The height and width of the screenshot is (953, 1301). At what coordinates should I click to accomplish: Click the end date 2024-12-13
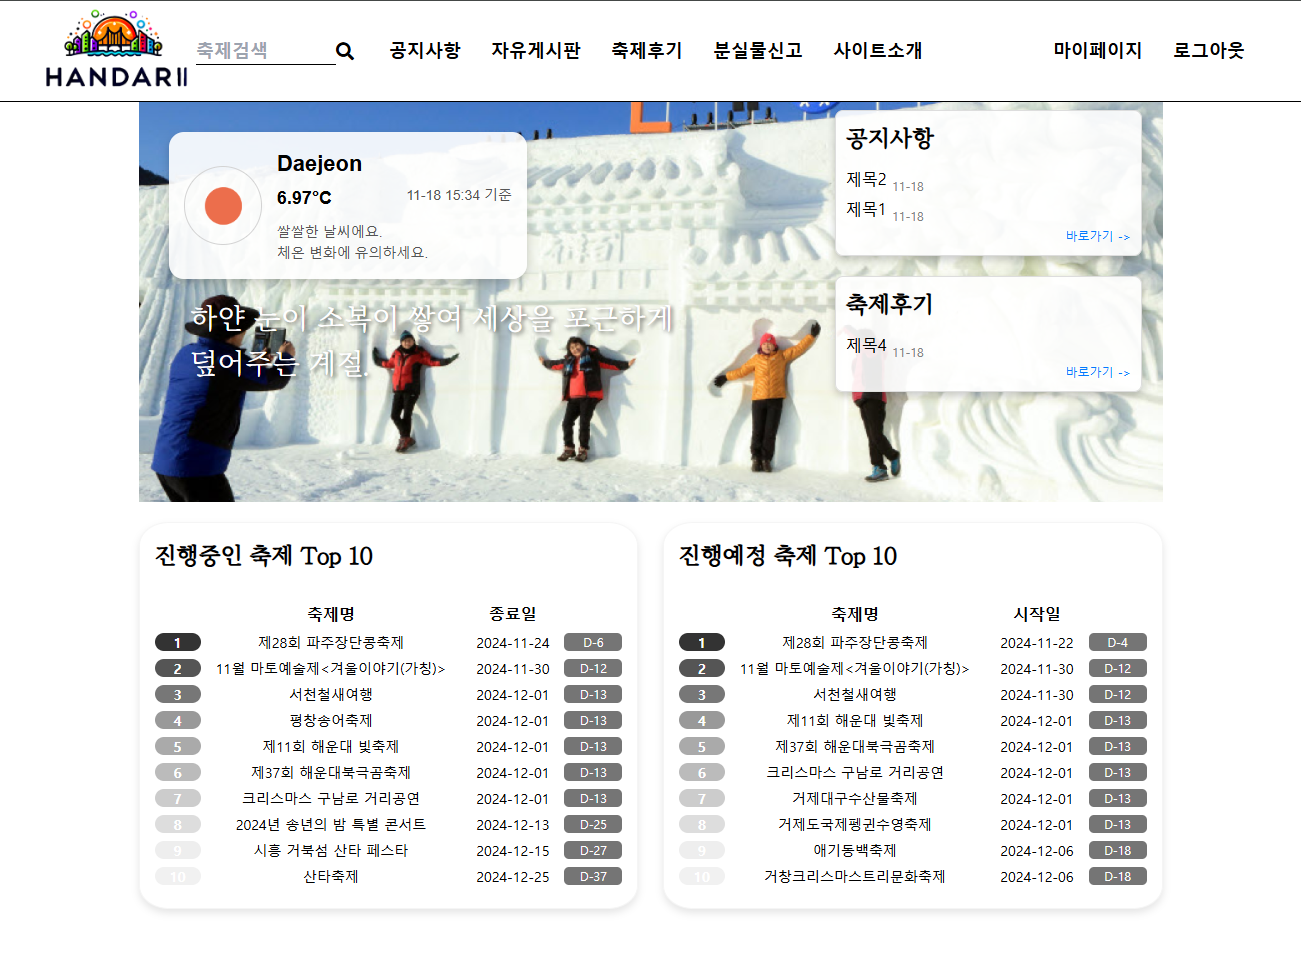click(x=513, y=824)
